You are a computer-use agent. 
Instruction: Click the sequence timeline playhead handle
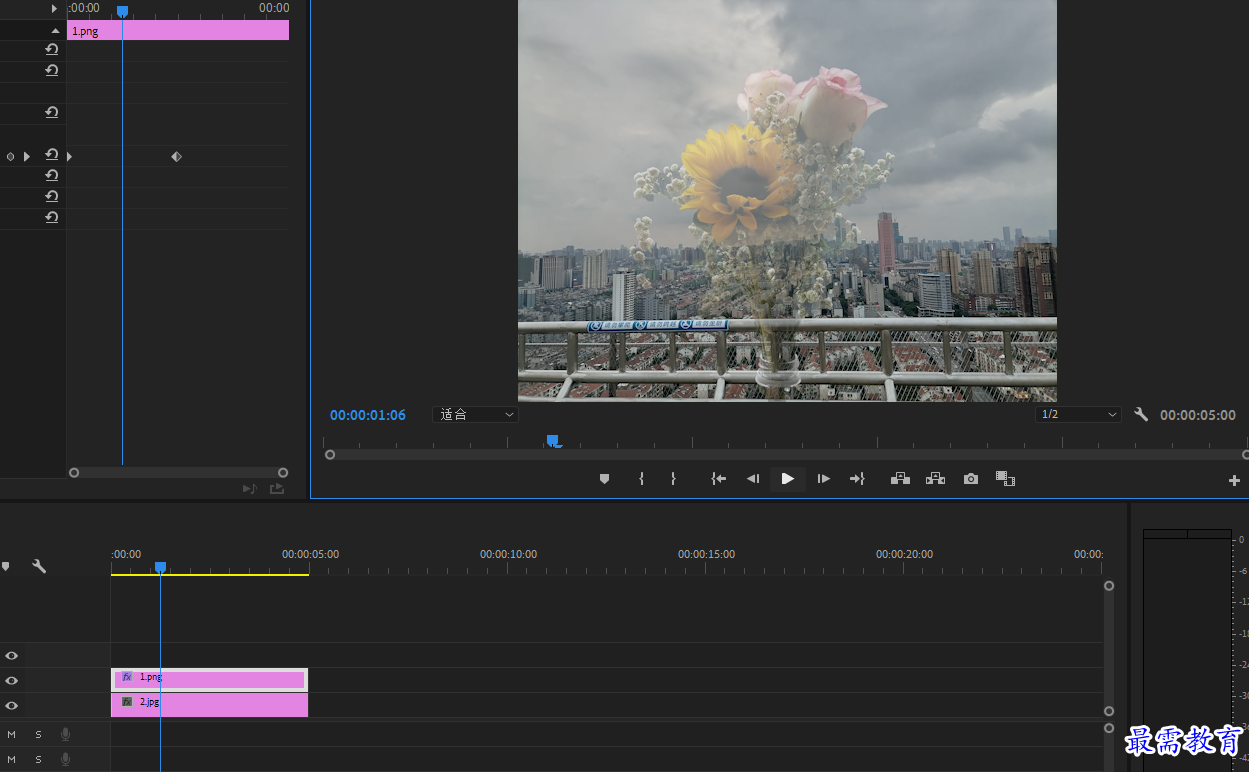(x=160, y=567)
